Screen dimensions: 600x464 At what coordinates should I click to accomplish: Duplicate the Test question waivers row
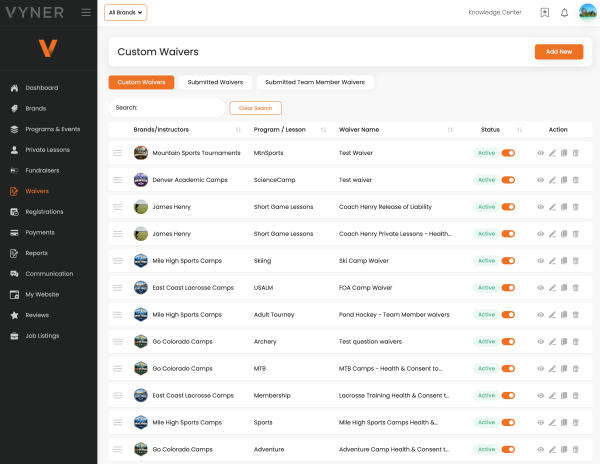[564, 342]
